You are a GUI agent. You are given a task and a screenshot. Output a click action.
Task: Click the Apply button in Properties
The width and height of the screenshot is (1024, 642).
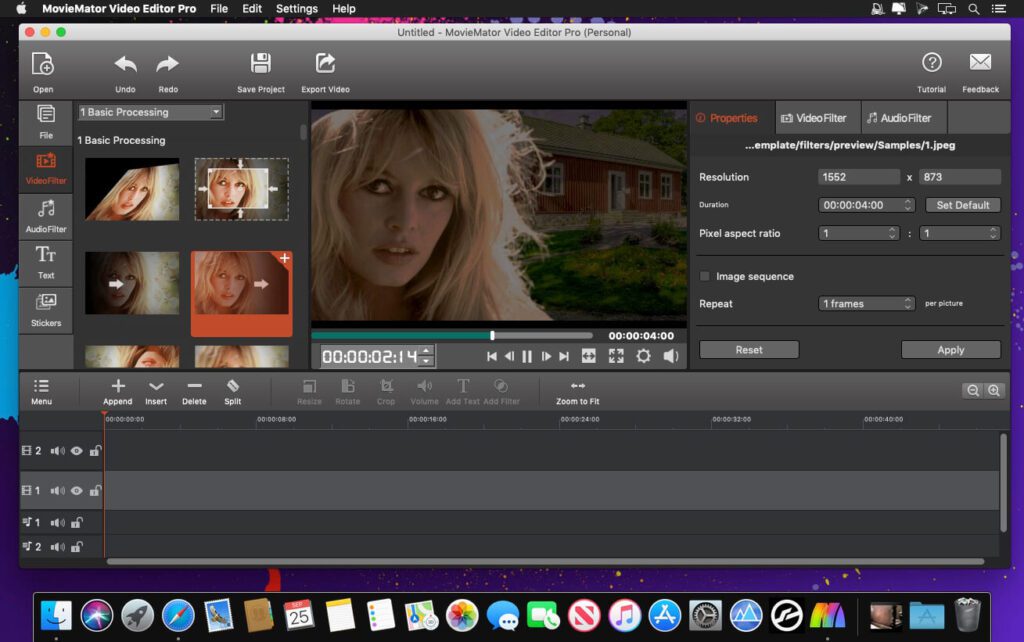click(x=949, y=349)
